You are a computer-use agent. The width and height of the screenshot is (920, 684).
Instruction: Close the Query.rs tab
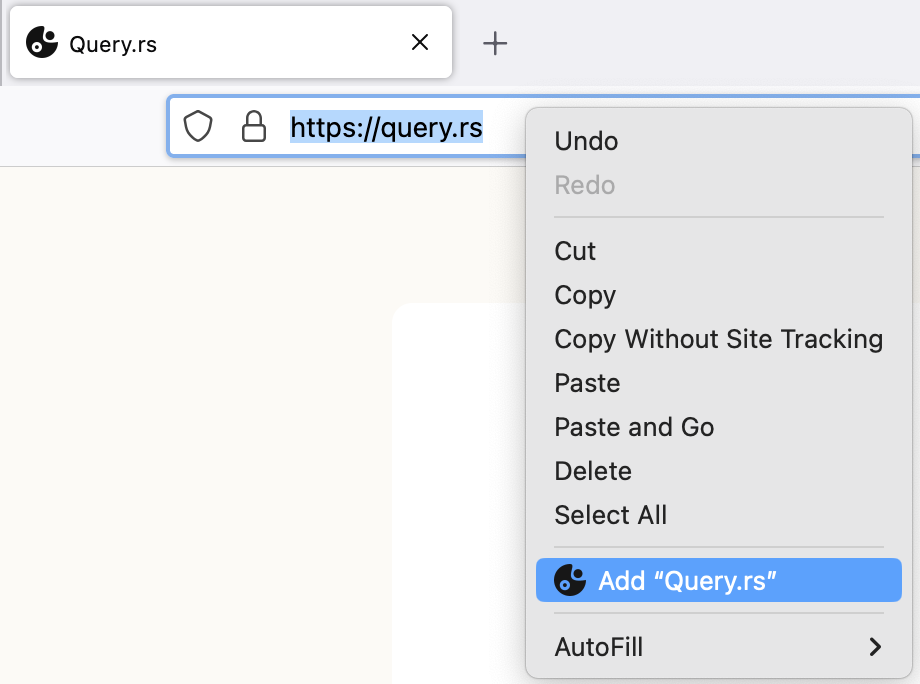click(x=419, y=42)
